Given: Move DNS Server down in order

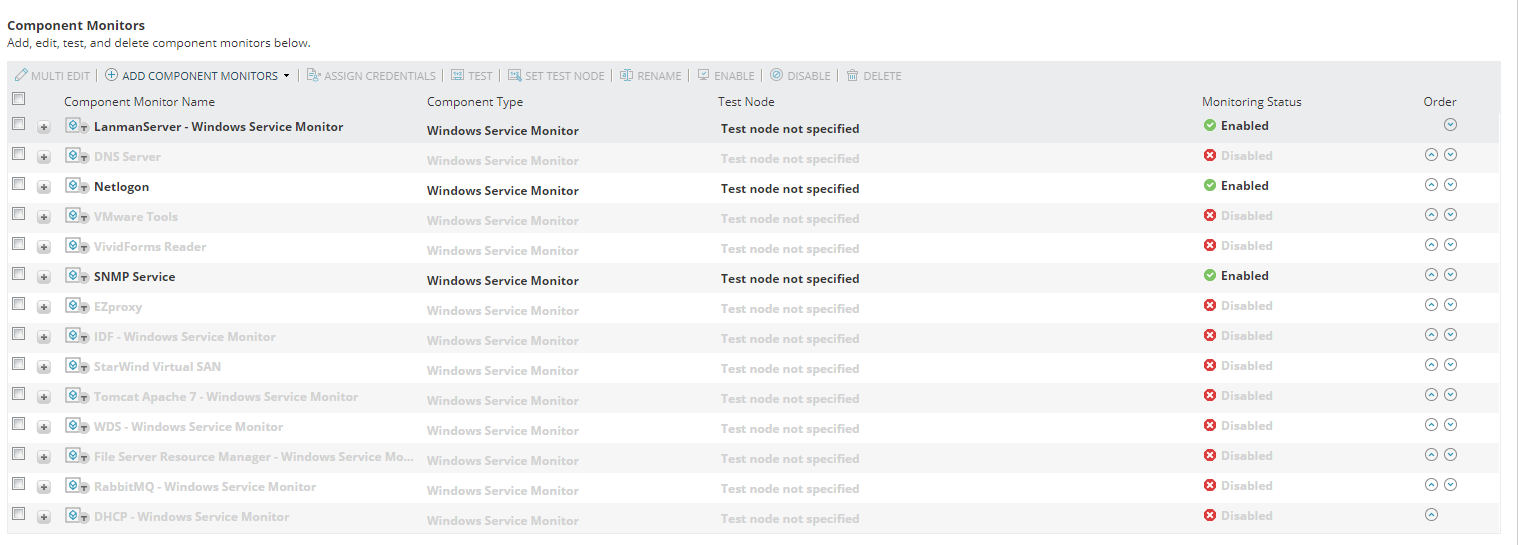Looking at the screenshot, I should coord(1450,155).
